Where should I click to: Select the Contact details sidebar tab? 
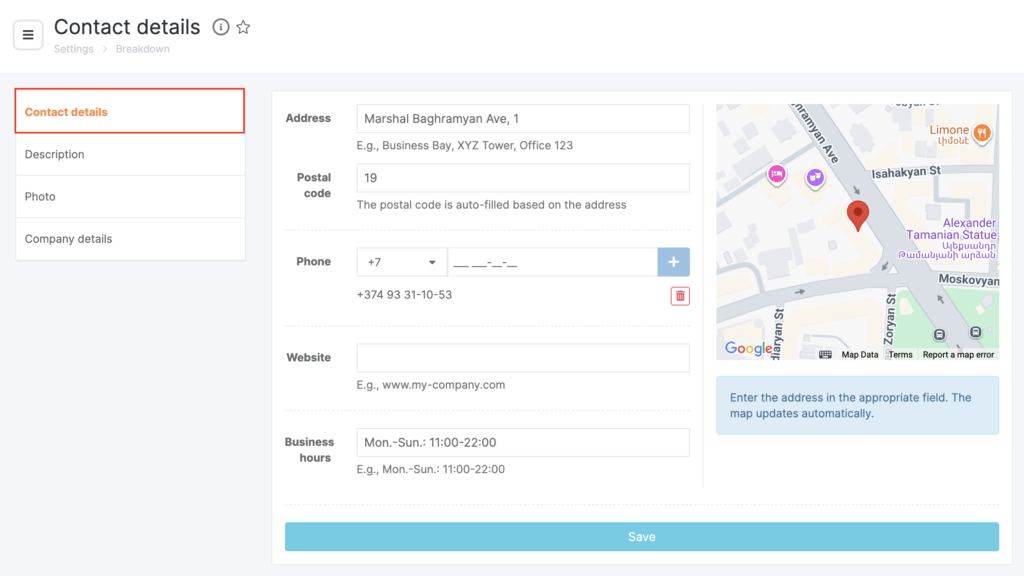pos(130,112)
